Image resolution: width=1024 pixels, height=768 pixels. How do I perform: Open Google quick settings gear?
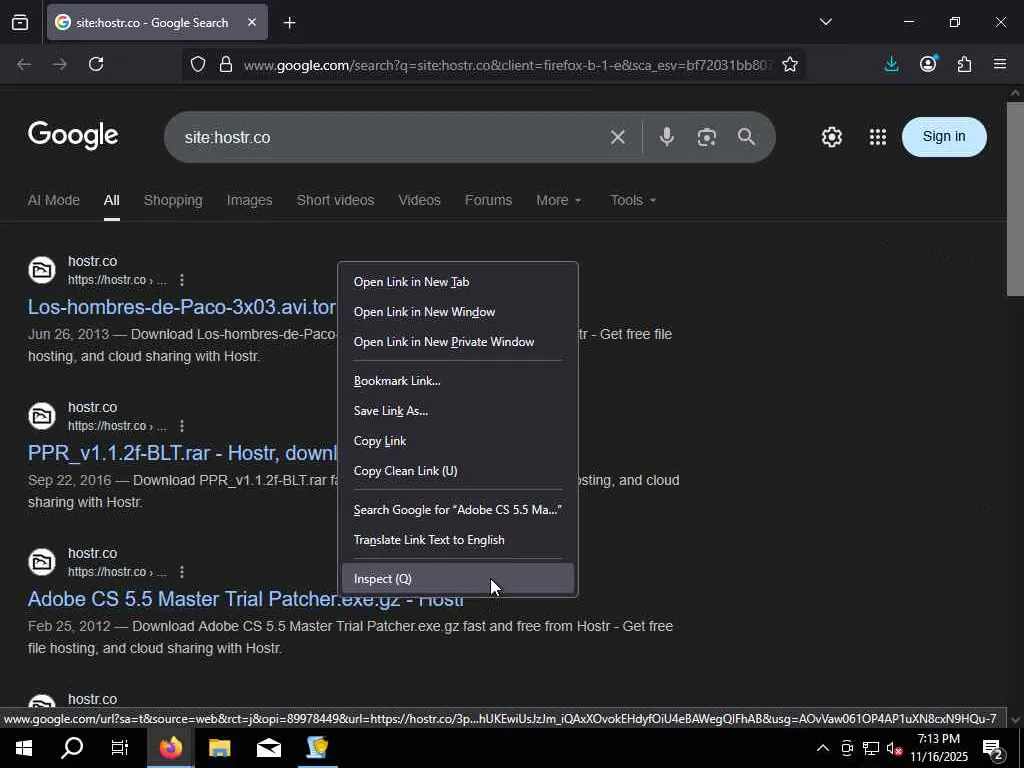(831, 137)
